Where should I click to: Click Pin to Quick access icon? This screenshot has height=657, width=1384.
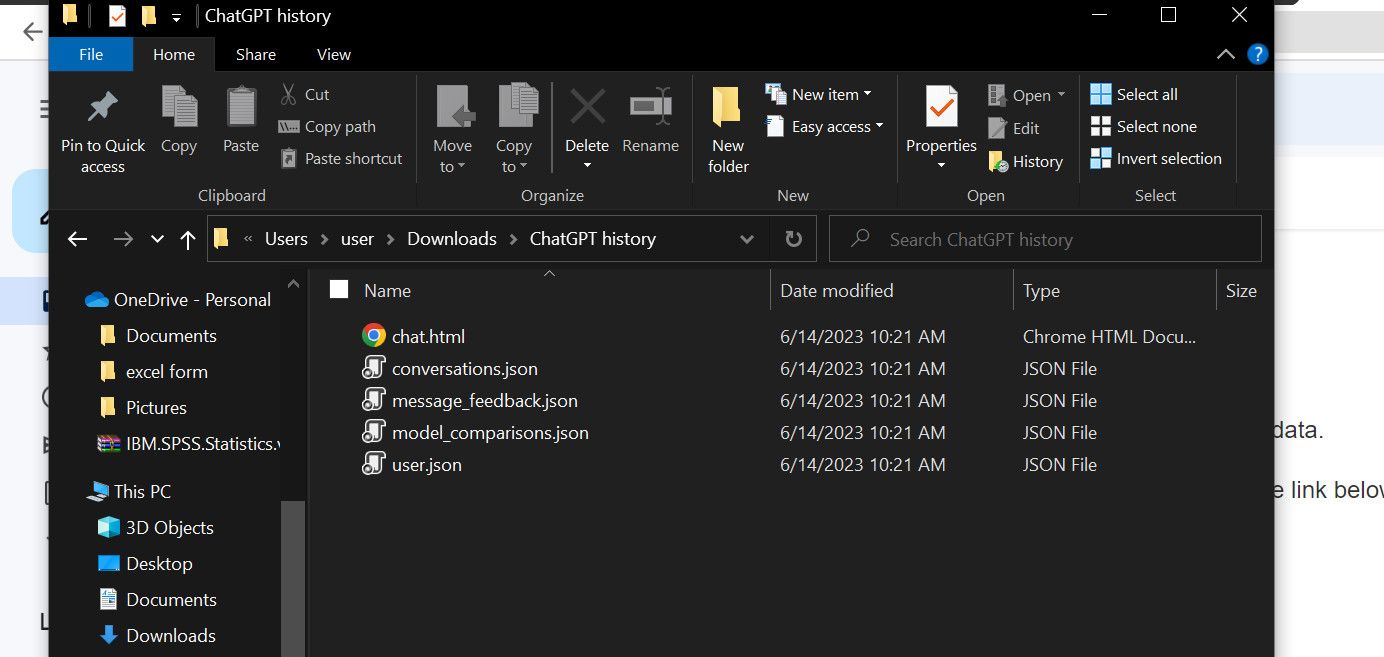click(x=103, y=107)
